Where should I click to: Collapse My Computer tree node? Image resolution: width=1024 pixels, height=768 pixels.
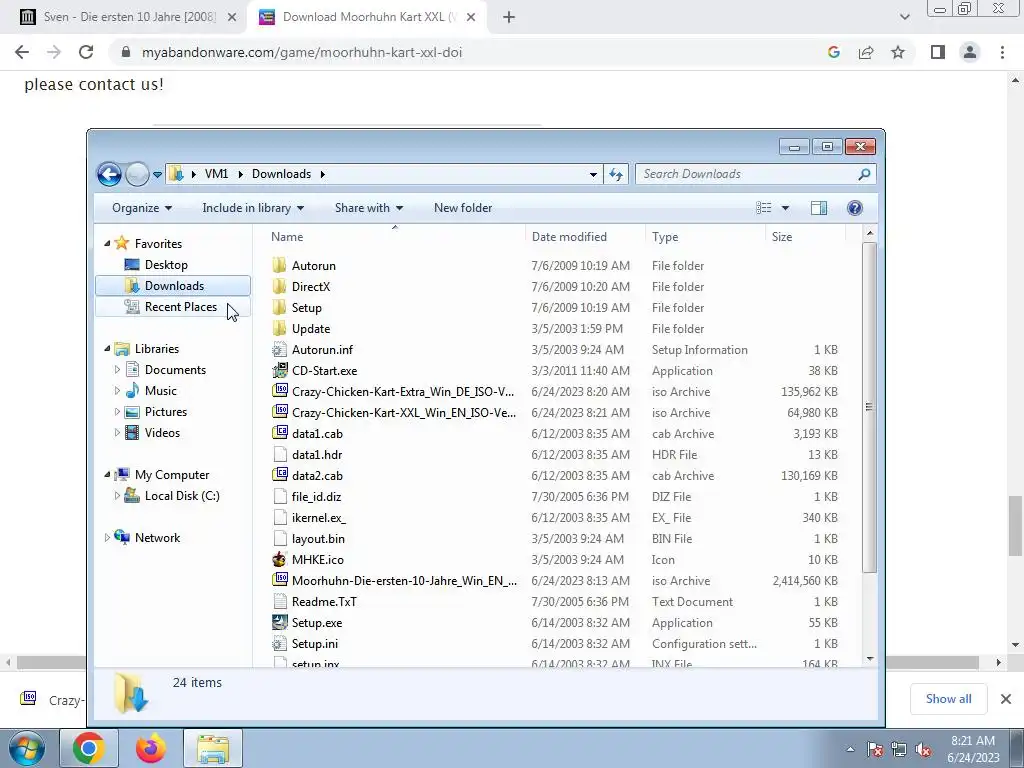pyautogui.click(x=107, y=475)
